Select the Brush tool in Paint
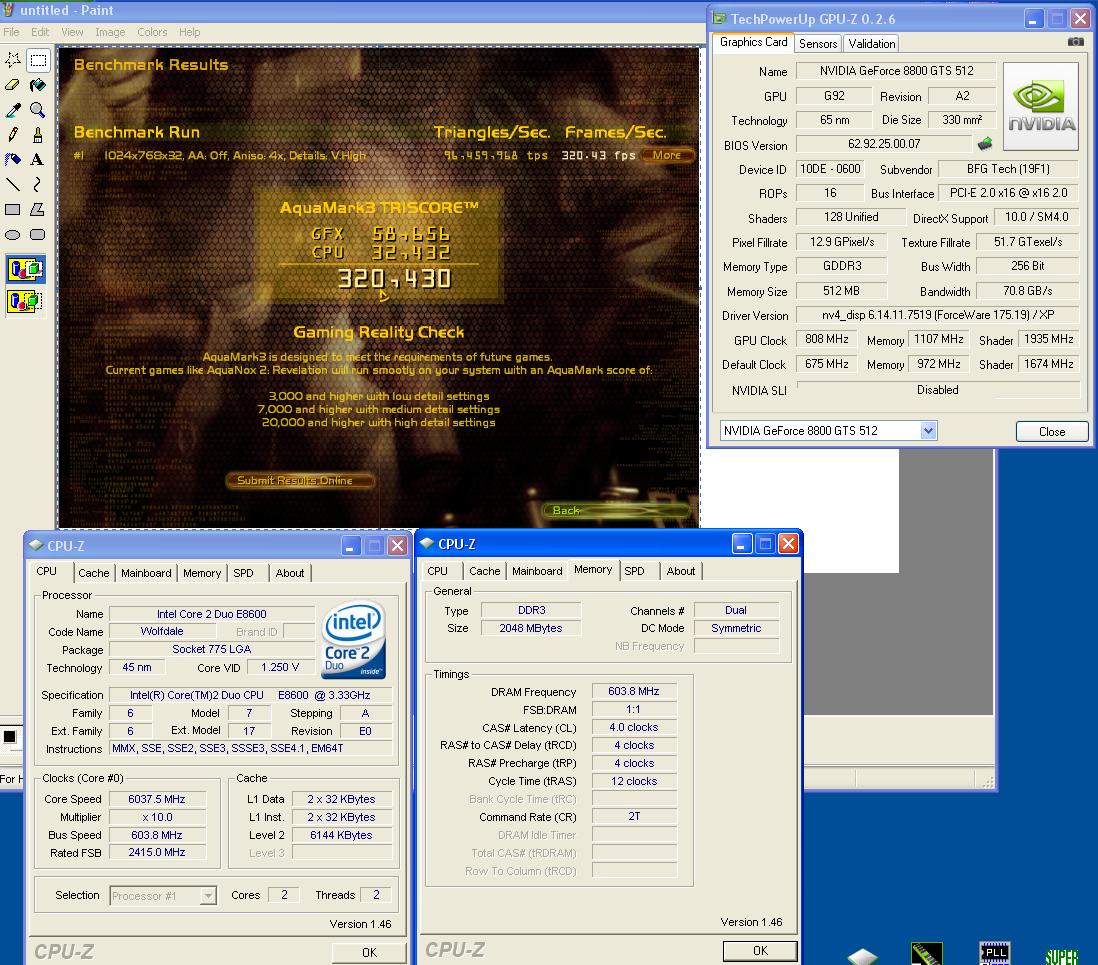The image size is (1098, 965). click(38, 134)
